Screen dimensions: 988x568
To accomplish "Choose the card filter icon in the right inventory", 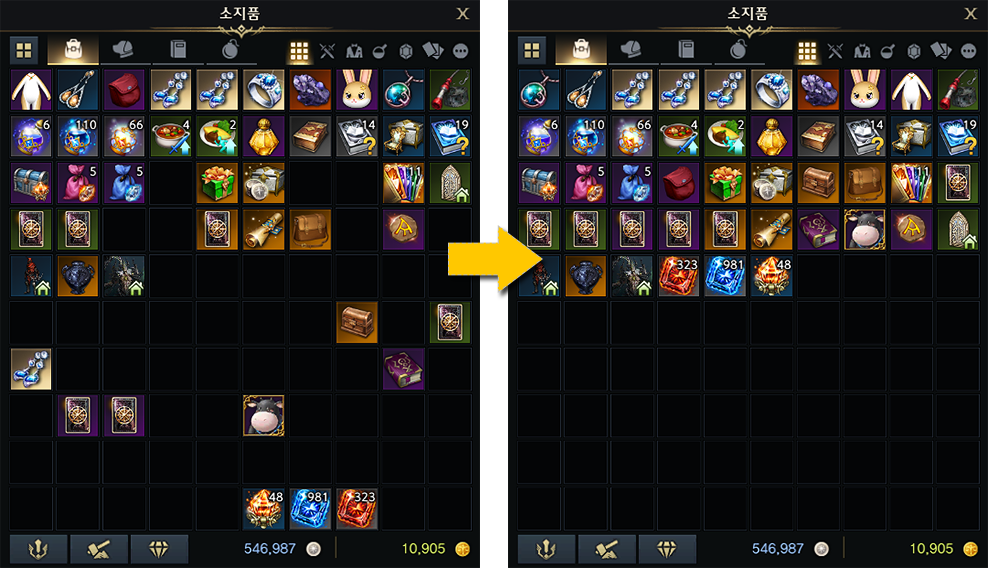I will (941, 50).
